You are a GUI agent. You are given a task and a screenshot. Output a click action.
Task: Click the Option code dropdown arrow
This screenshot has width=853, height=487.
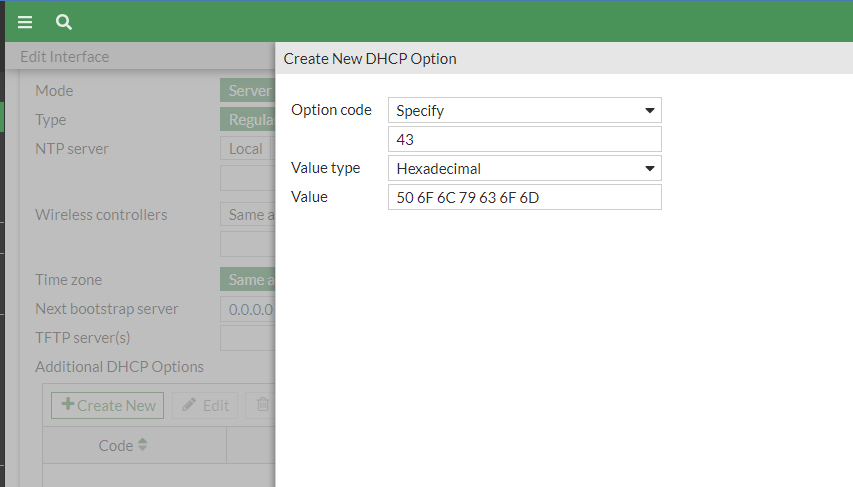(649, 110)
